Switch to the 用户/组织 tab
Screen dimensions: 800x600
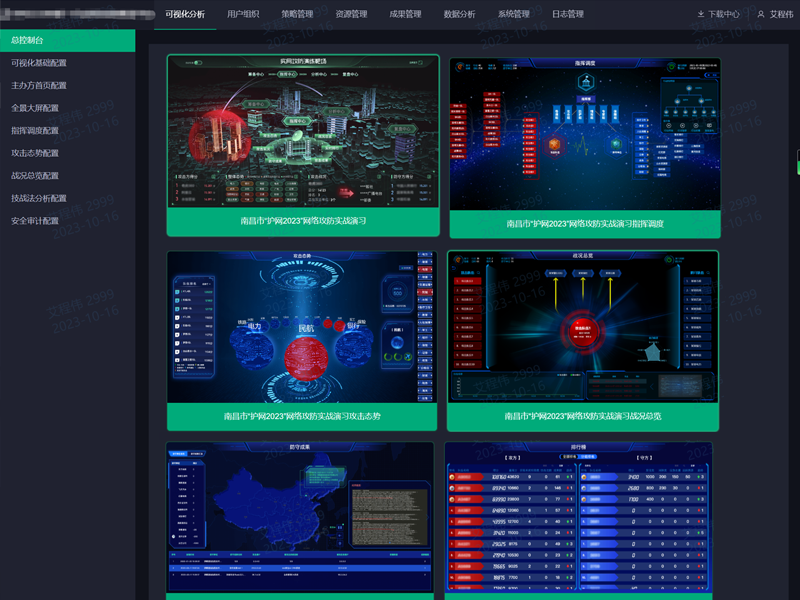click(x=243, y=15)
